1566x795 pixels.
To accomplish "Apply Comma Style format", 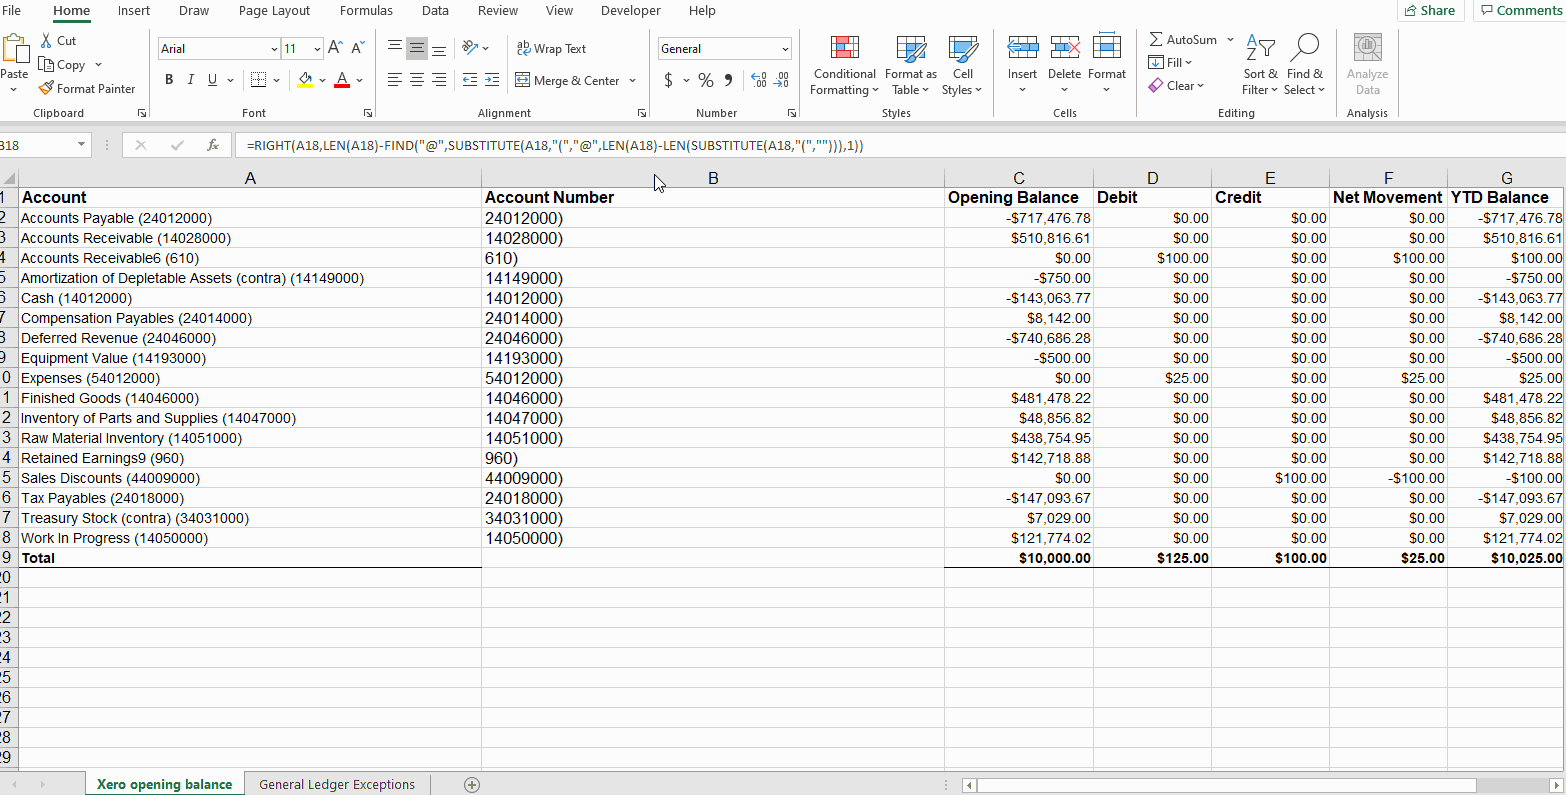I will coord(728,80).
